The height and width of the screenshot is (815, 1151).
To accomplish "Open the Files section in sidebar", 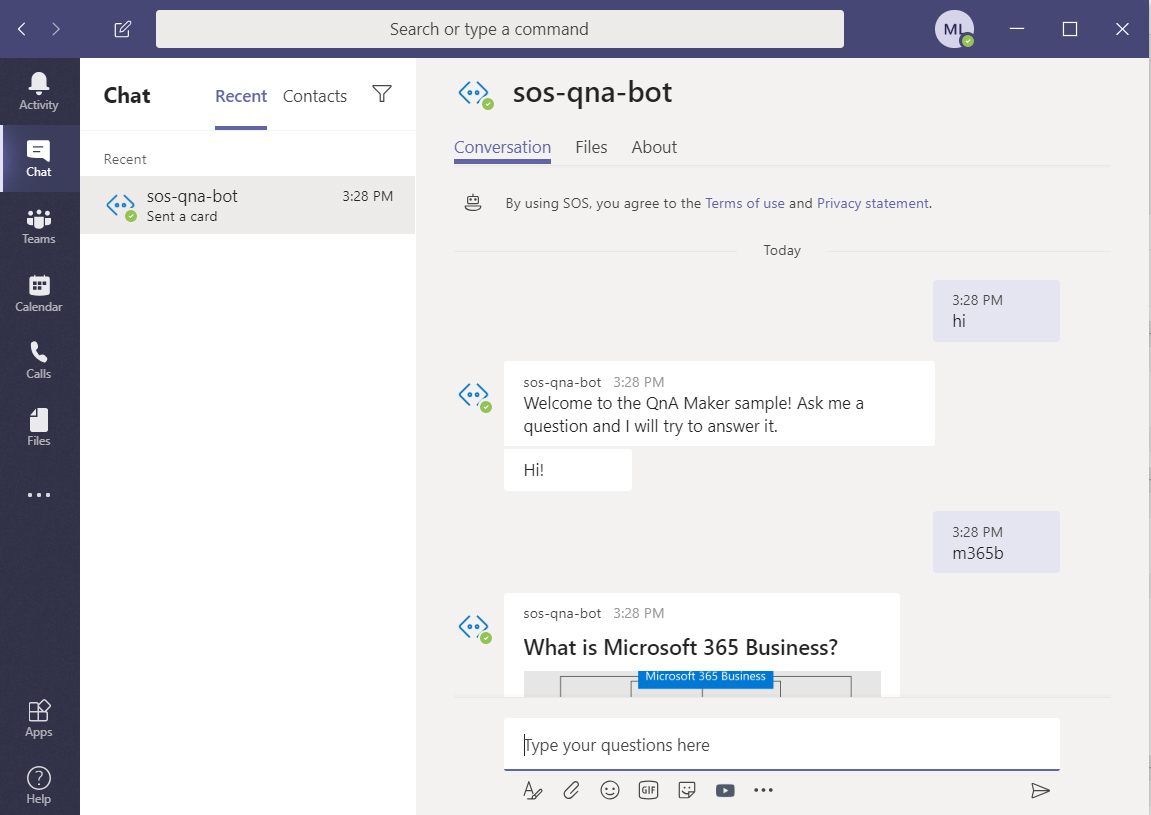I will pos(39,427).
